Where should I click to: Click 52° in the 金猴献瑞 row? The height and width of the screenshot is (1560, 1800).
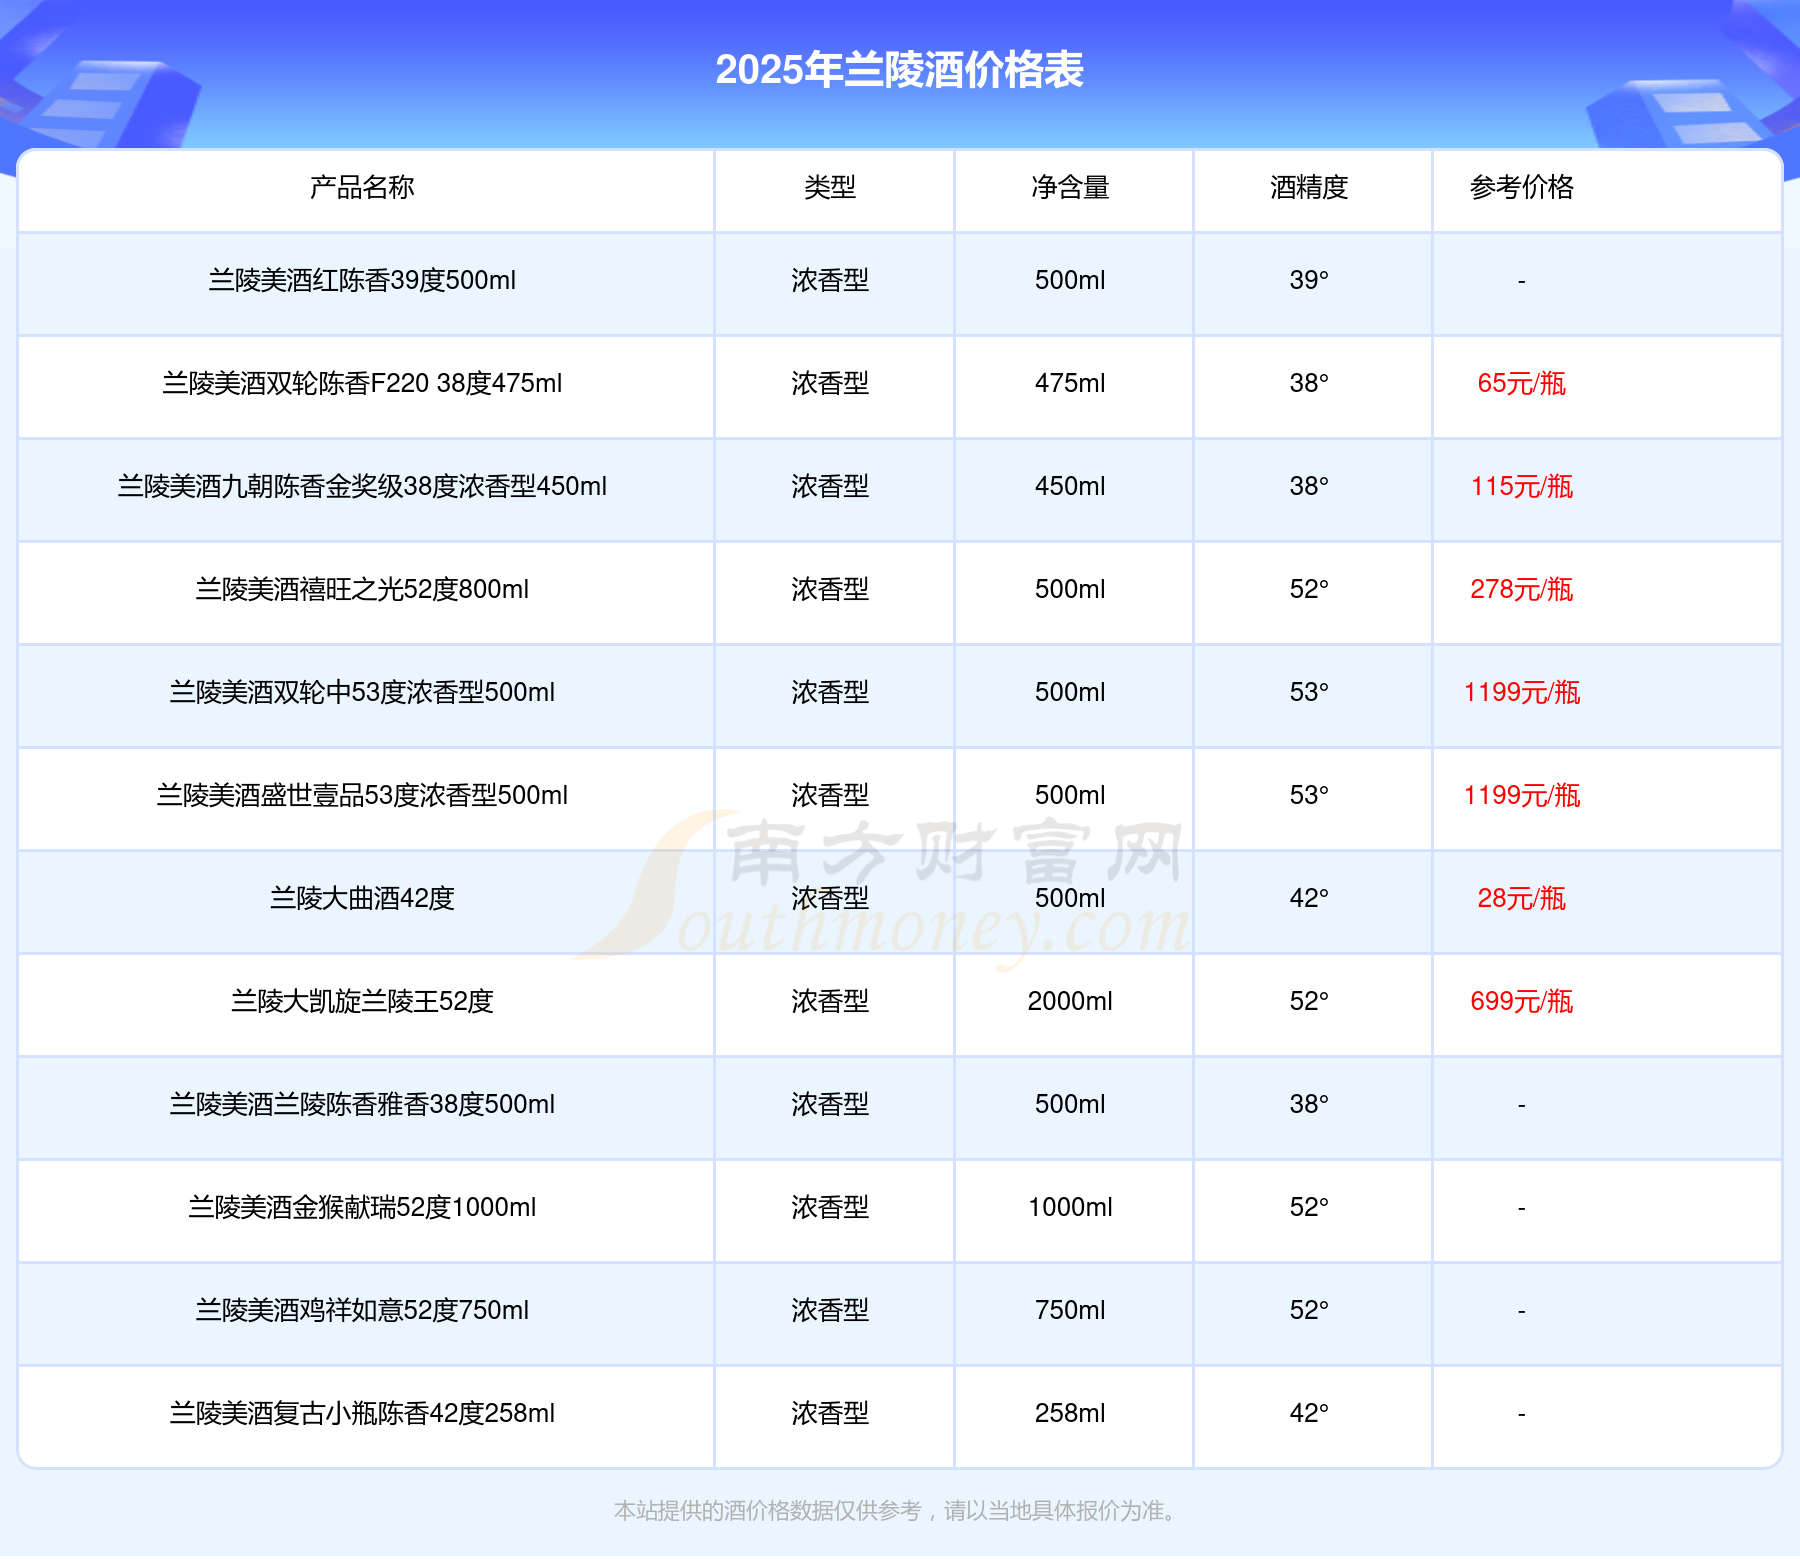point(1309,1207)
